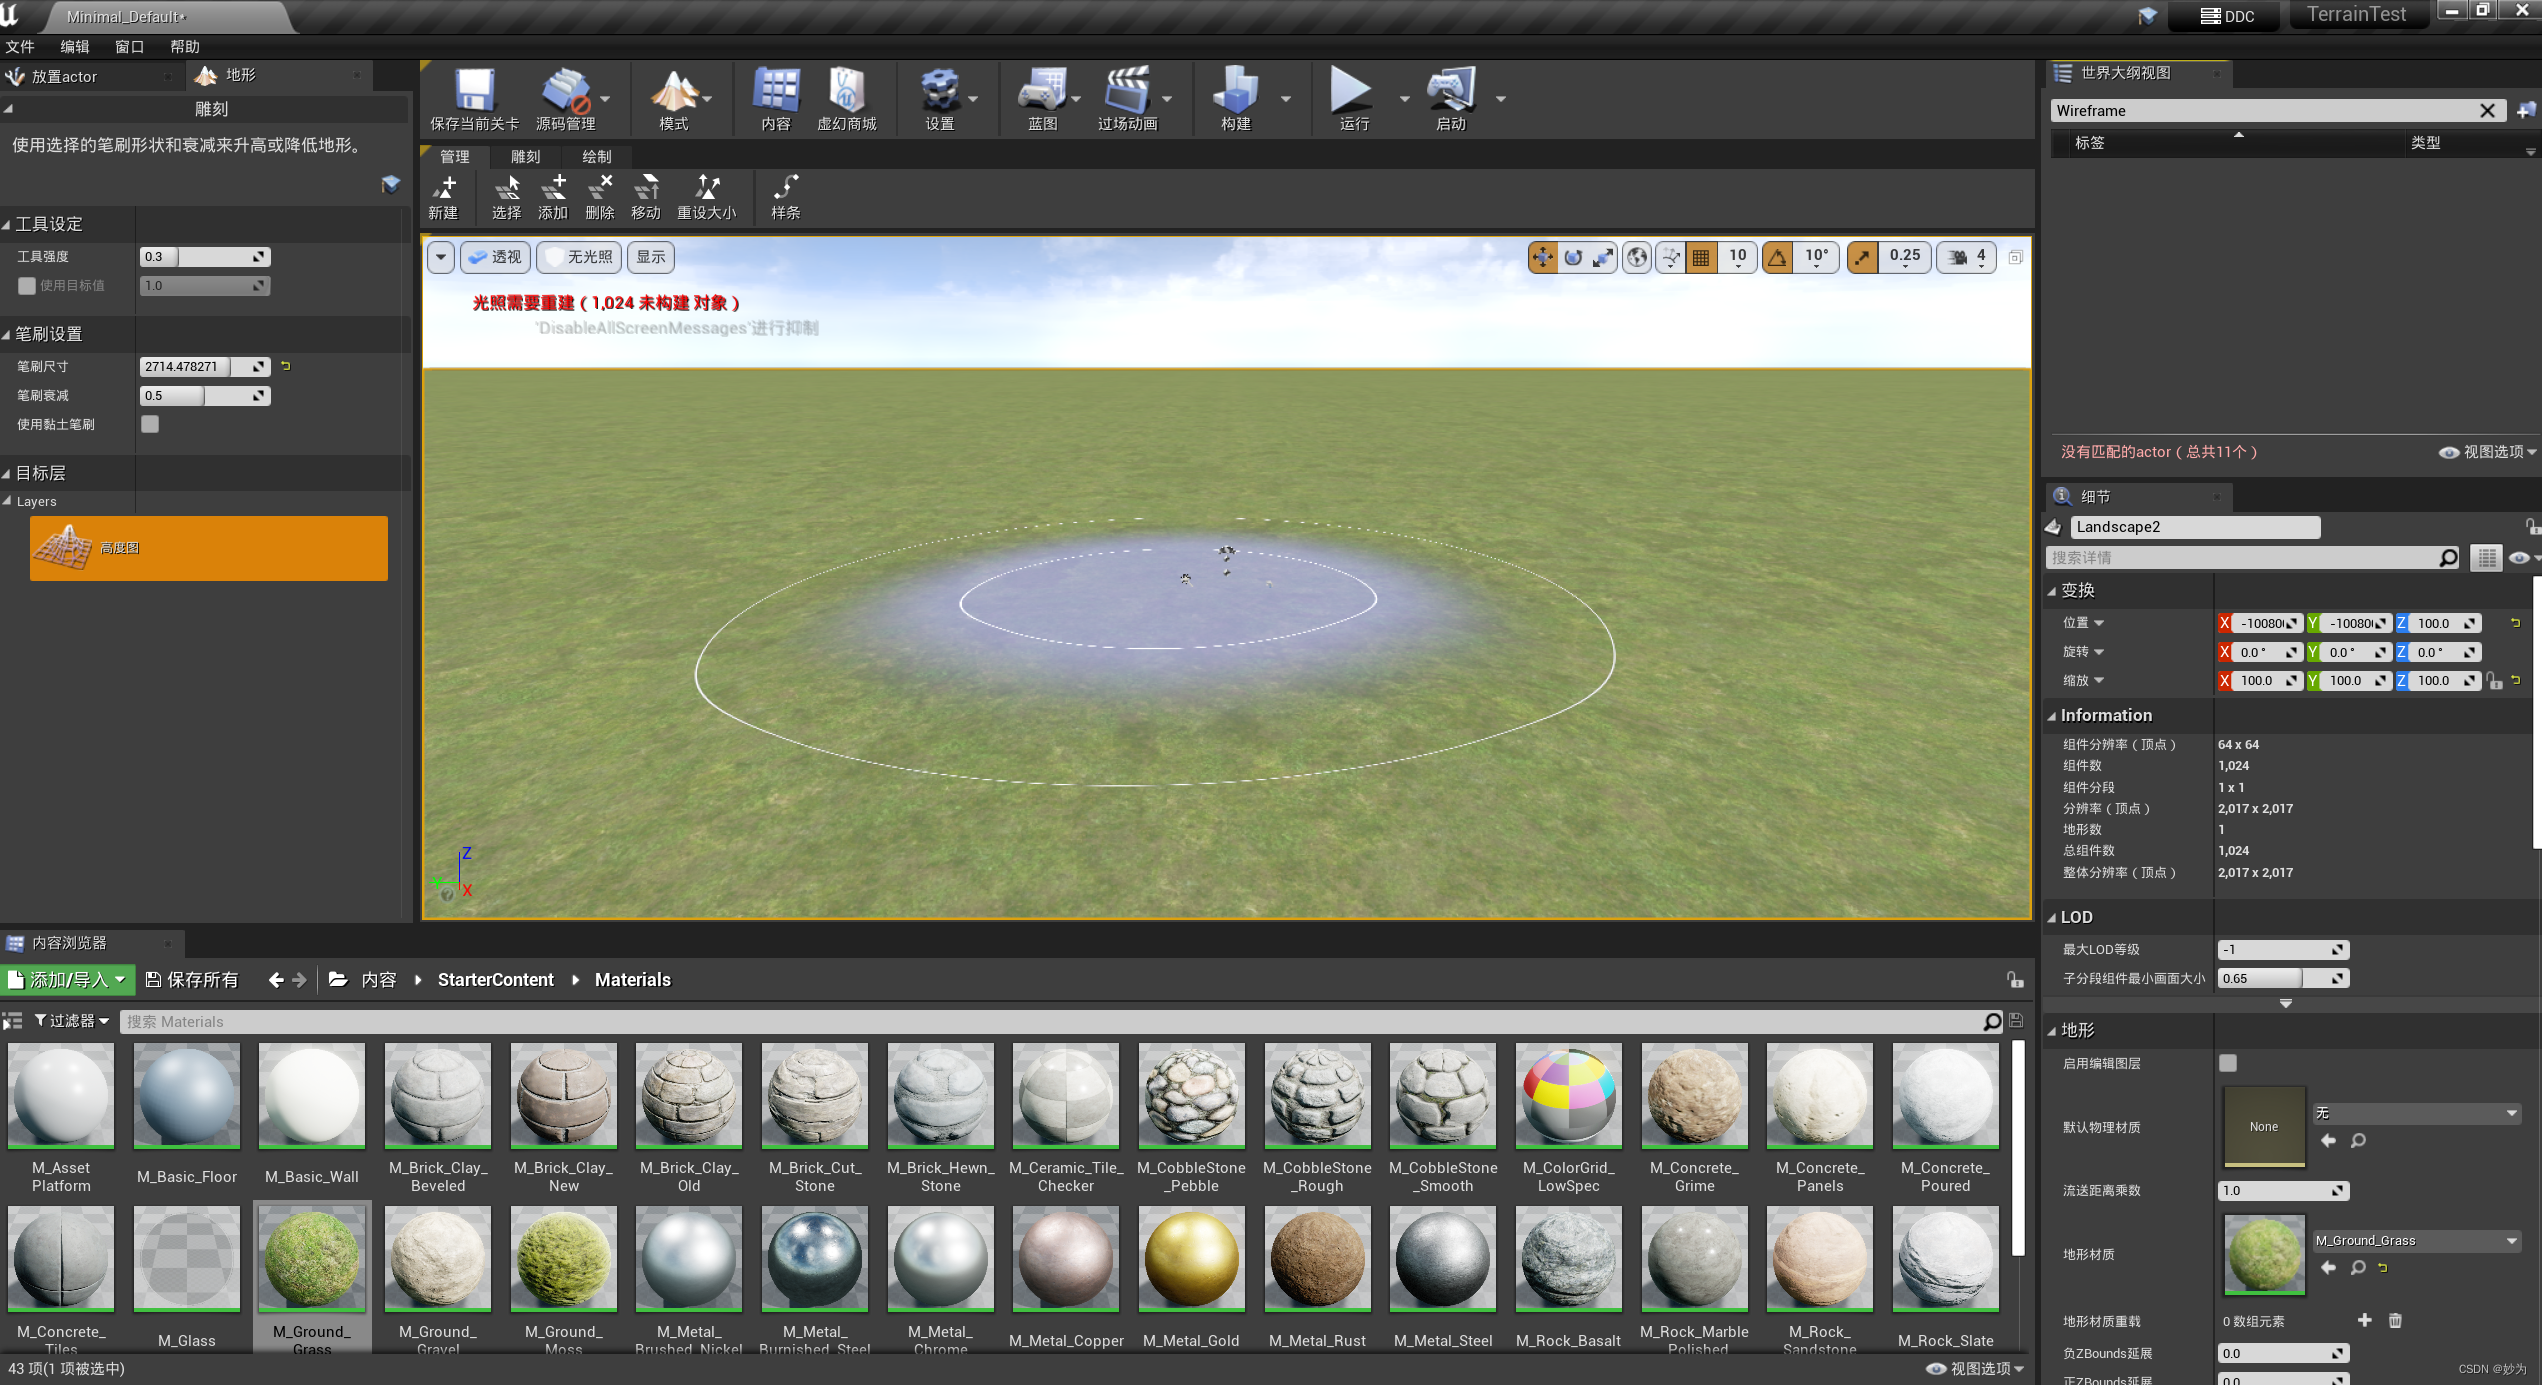Viewport: 2542px width, 1385px height.
Task: Open 过场动画 cinematics
Action: click(1127, 99)
